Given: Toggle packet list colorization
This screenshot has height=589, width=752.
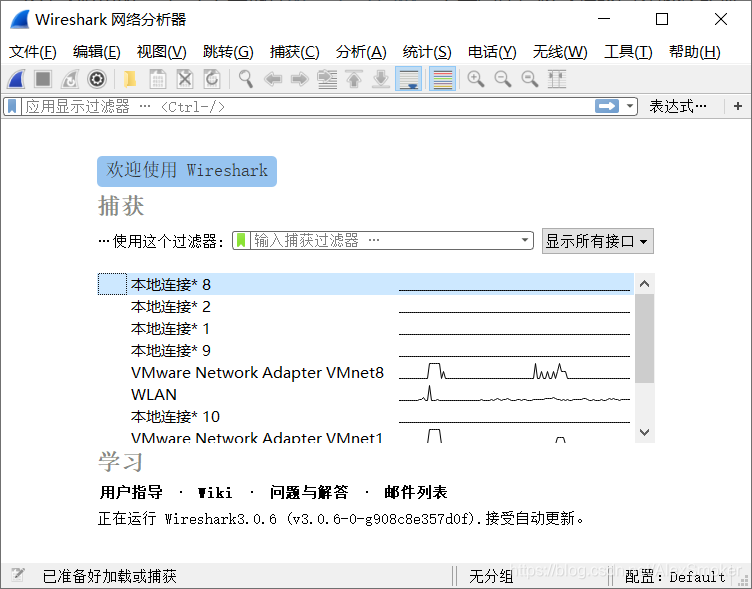Looking at the screenshot, I should point(442,79).
